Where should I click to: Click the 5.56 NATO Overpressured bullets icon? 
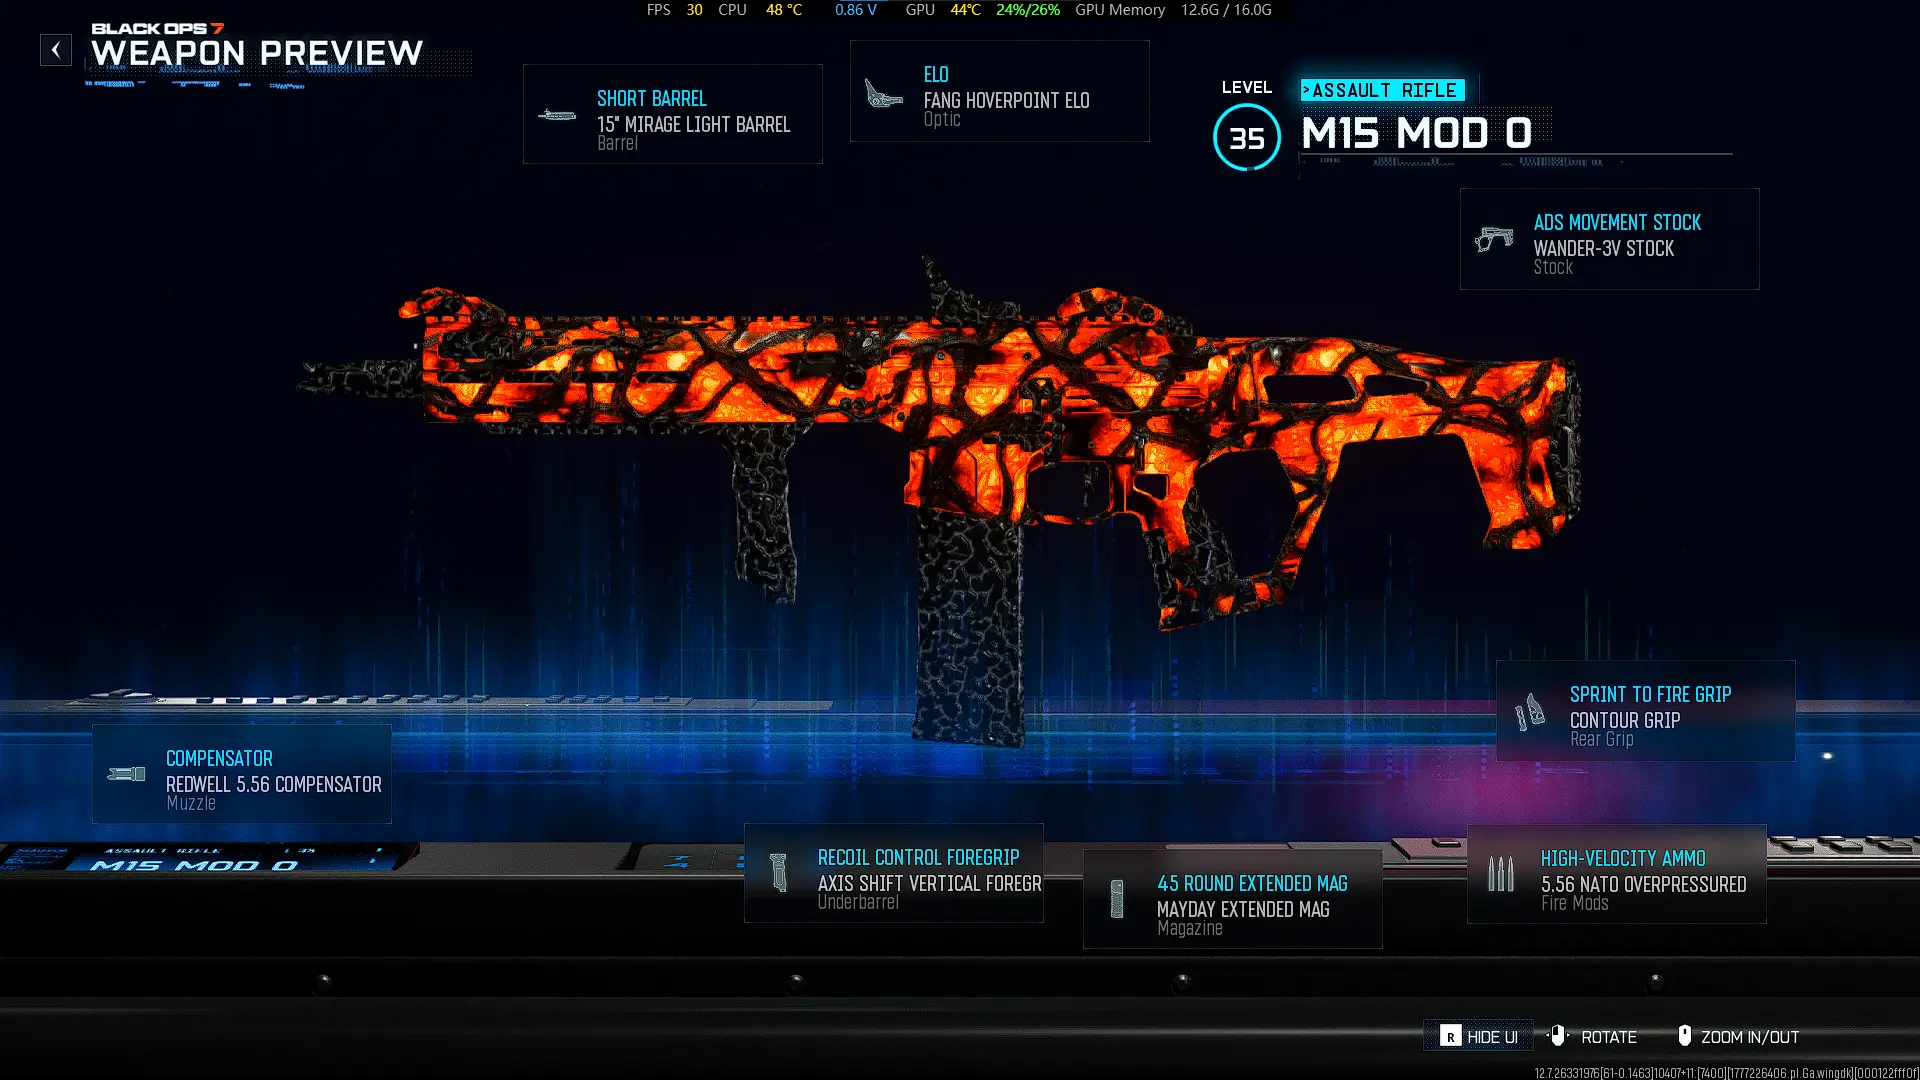1501,874
